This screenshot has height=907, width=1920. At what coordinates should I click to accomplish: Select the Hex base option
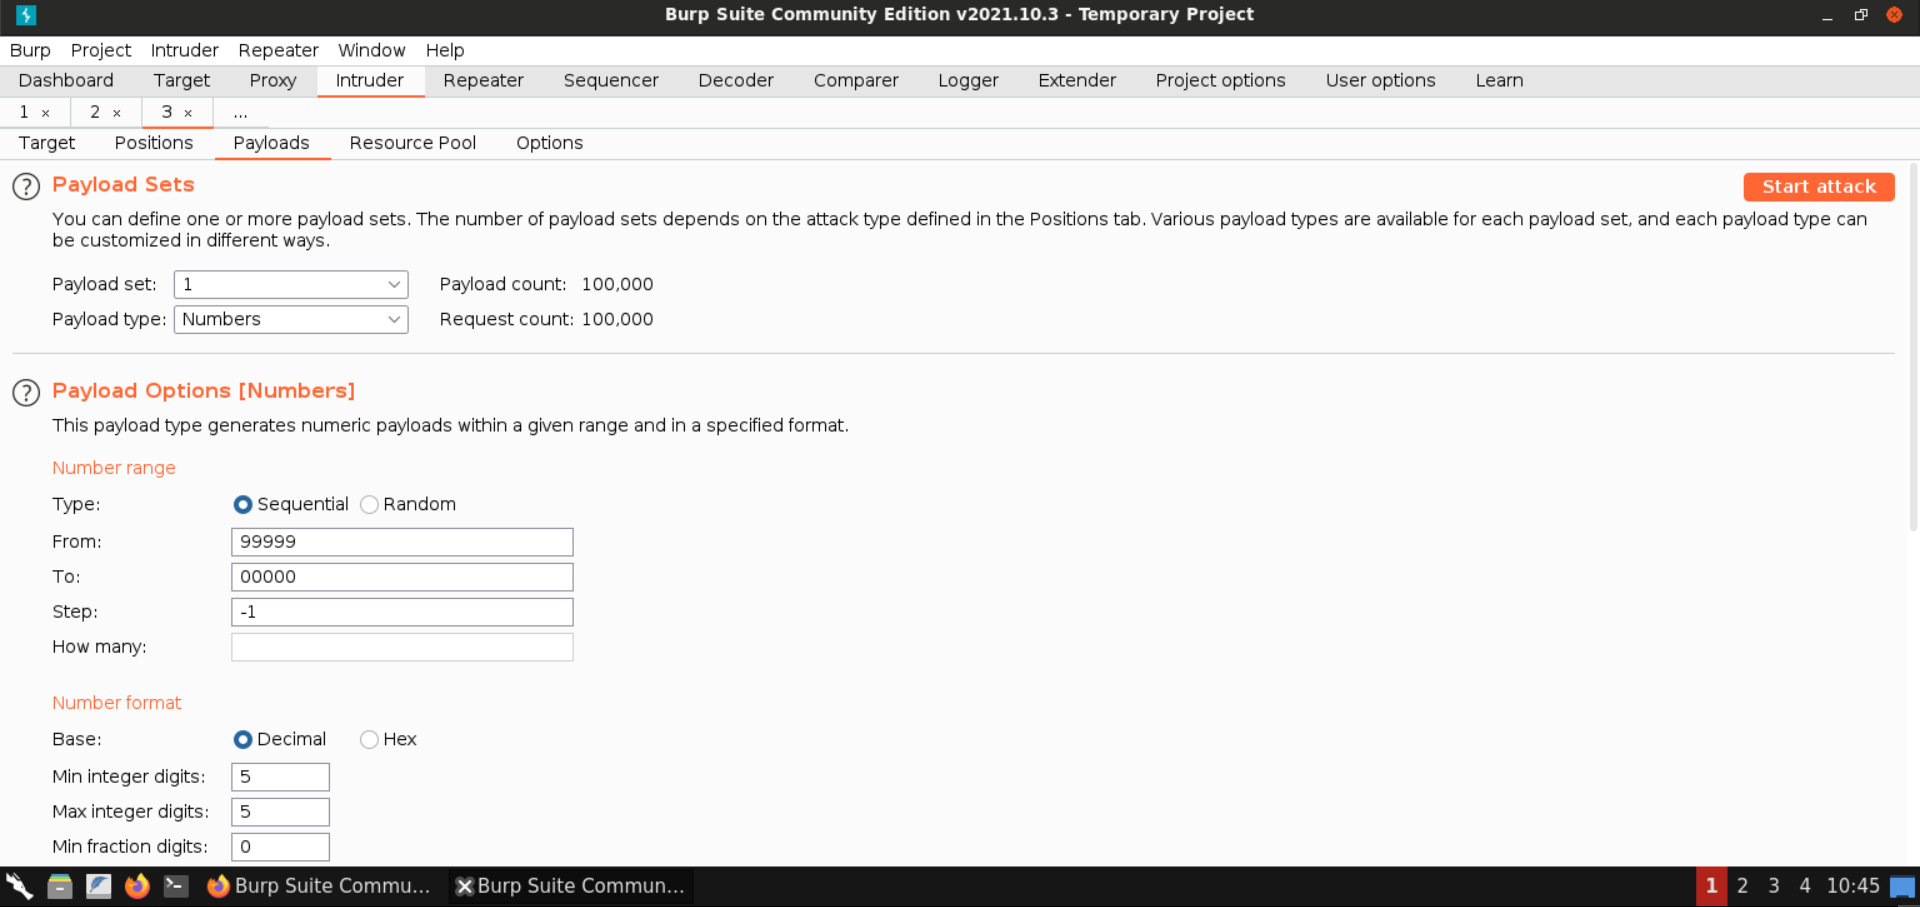tap(370, 740)
